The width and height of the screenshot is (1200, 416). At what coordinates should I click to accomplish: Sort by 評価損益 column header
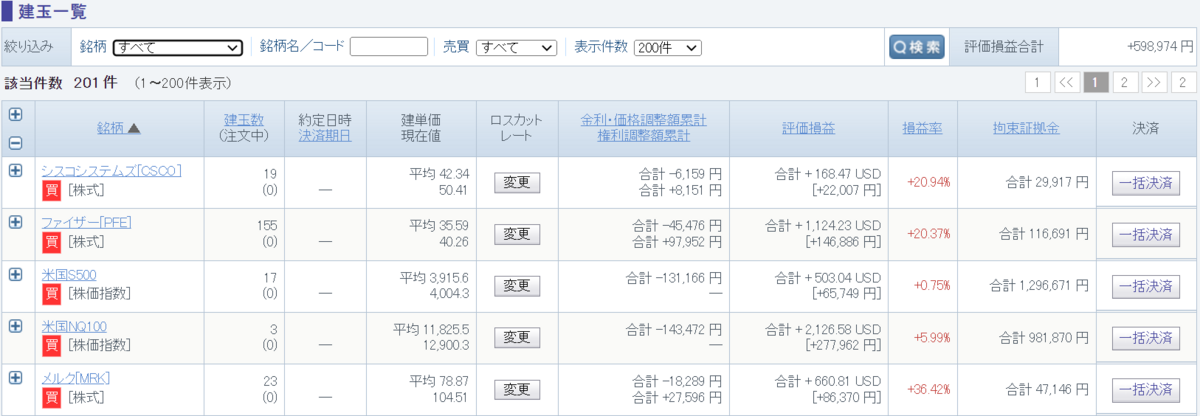point(808,128)
